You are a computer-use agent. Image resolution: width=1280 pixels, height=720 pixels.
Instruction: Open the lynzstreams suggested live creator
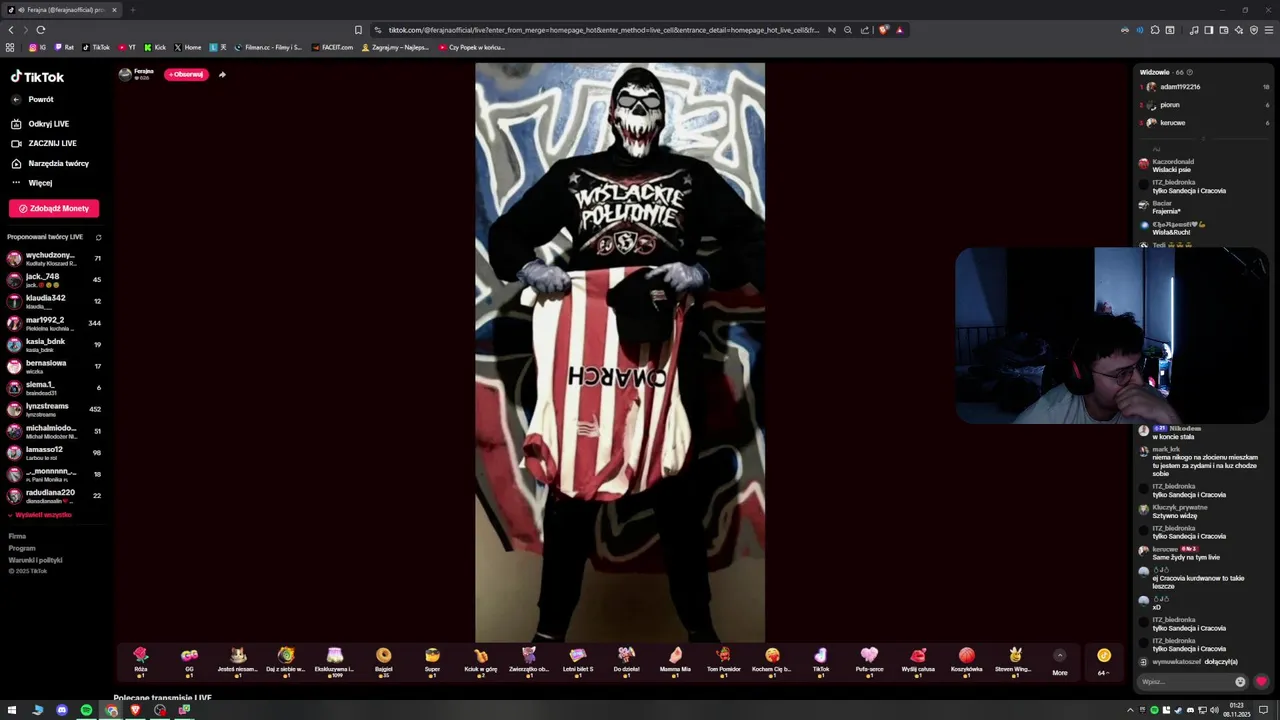tap(54, 409)
